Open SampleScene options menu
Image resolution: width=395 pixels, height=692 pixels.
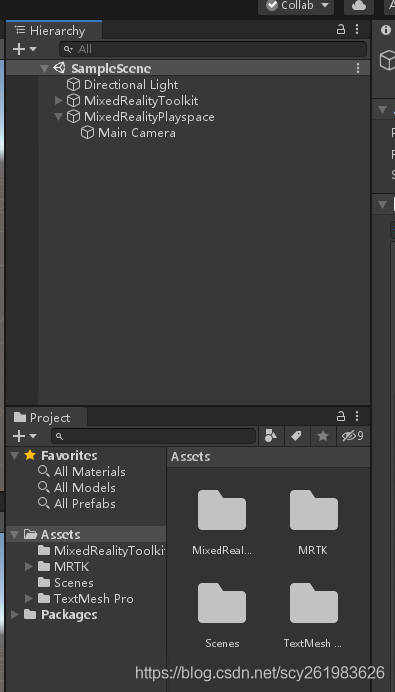tap(357, 68)
